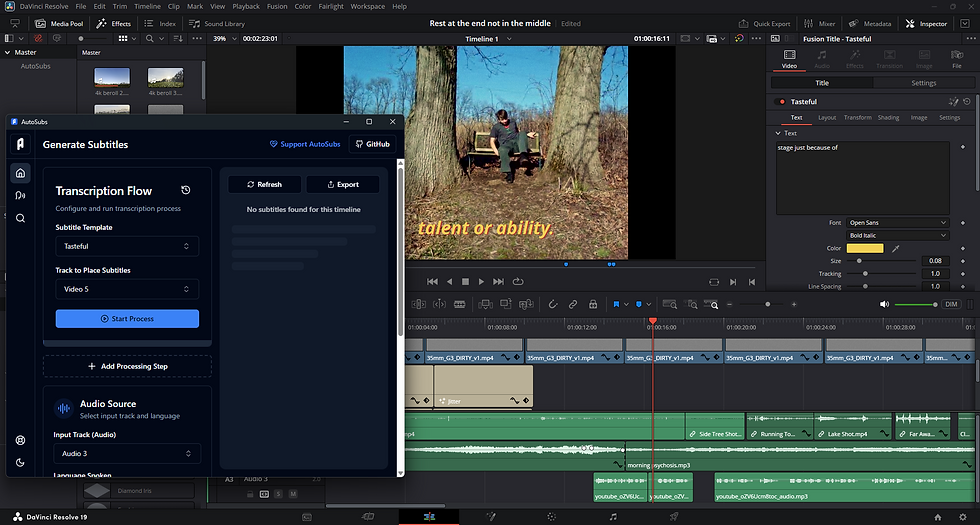Toggle AutoSubs dark mode moon icon
The height and width of the screenshot is (525, 980).
(x=20, y=462)
